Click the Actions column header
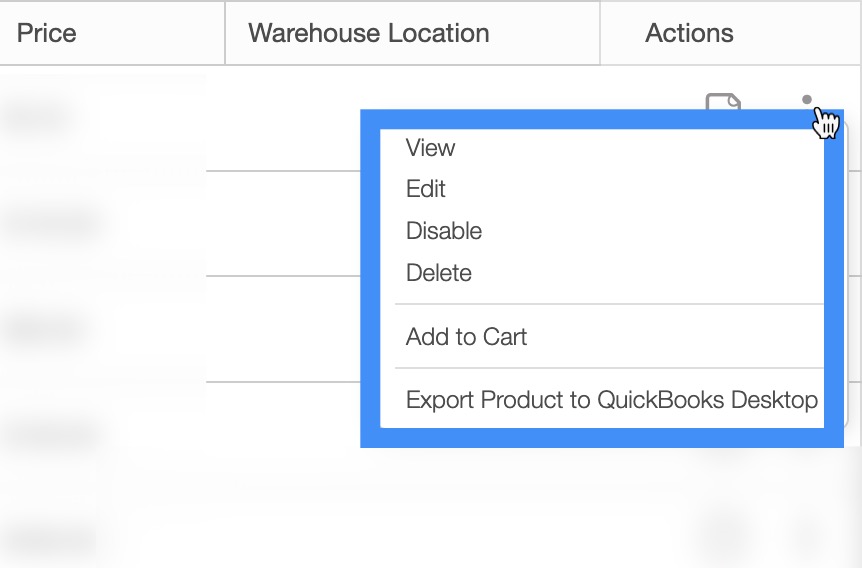The height and width of the screenshot is (568, 862). 690,33
